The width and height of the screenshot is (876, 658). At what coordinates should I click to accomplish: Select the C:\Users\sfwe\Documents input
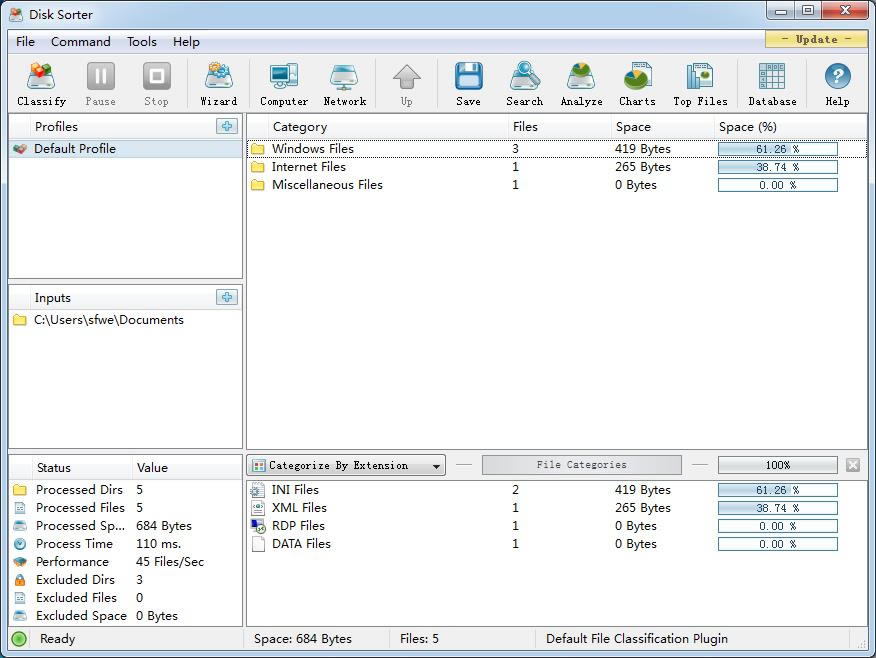[x=126, y=320]
